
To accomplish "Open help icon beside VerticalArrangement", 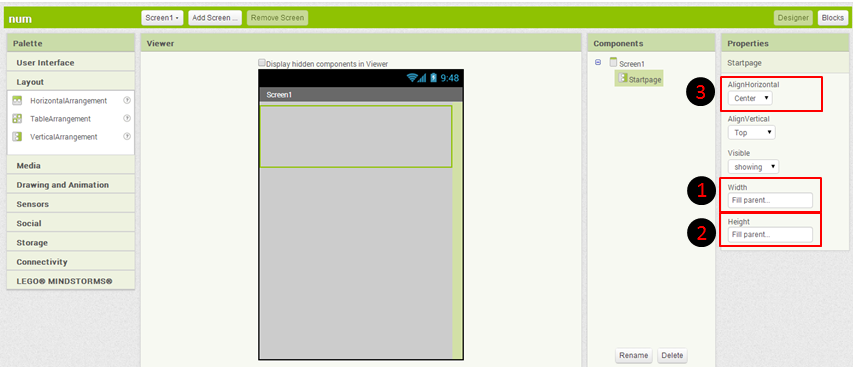I will pyautogui.click(x=127, y=136).
